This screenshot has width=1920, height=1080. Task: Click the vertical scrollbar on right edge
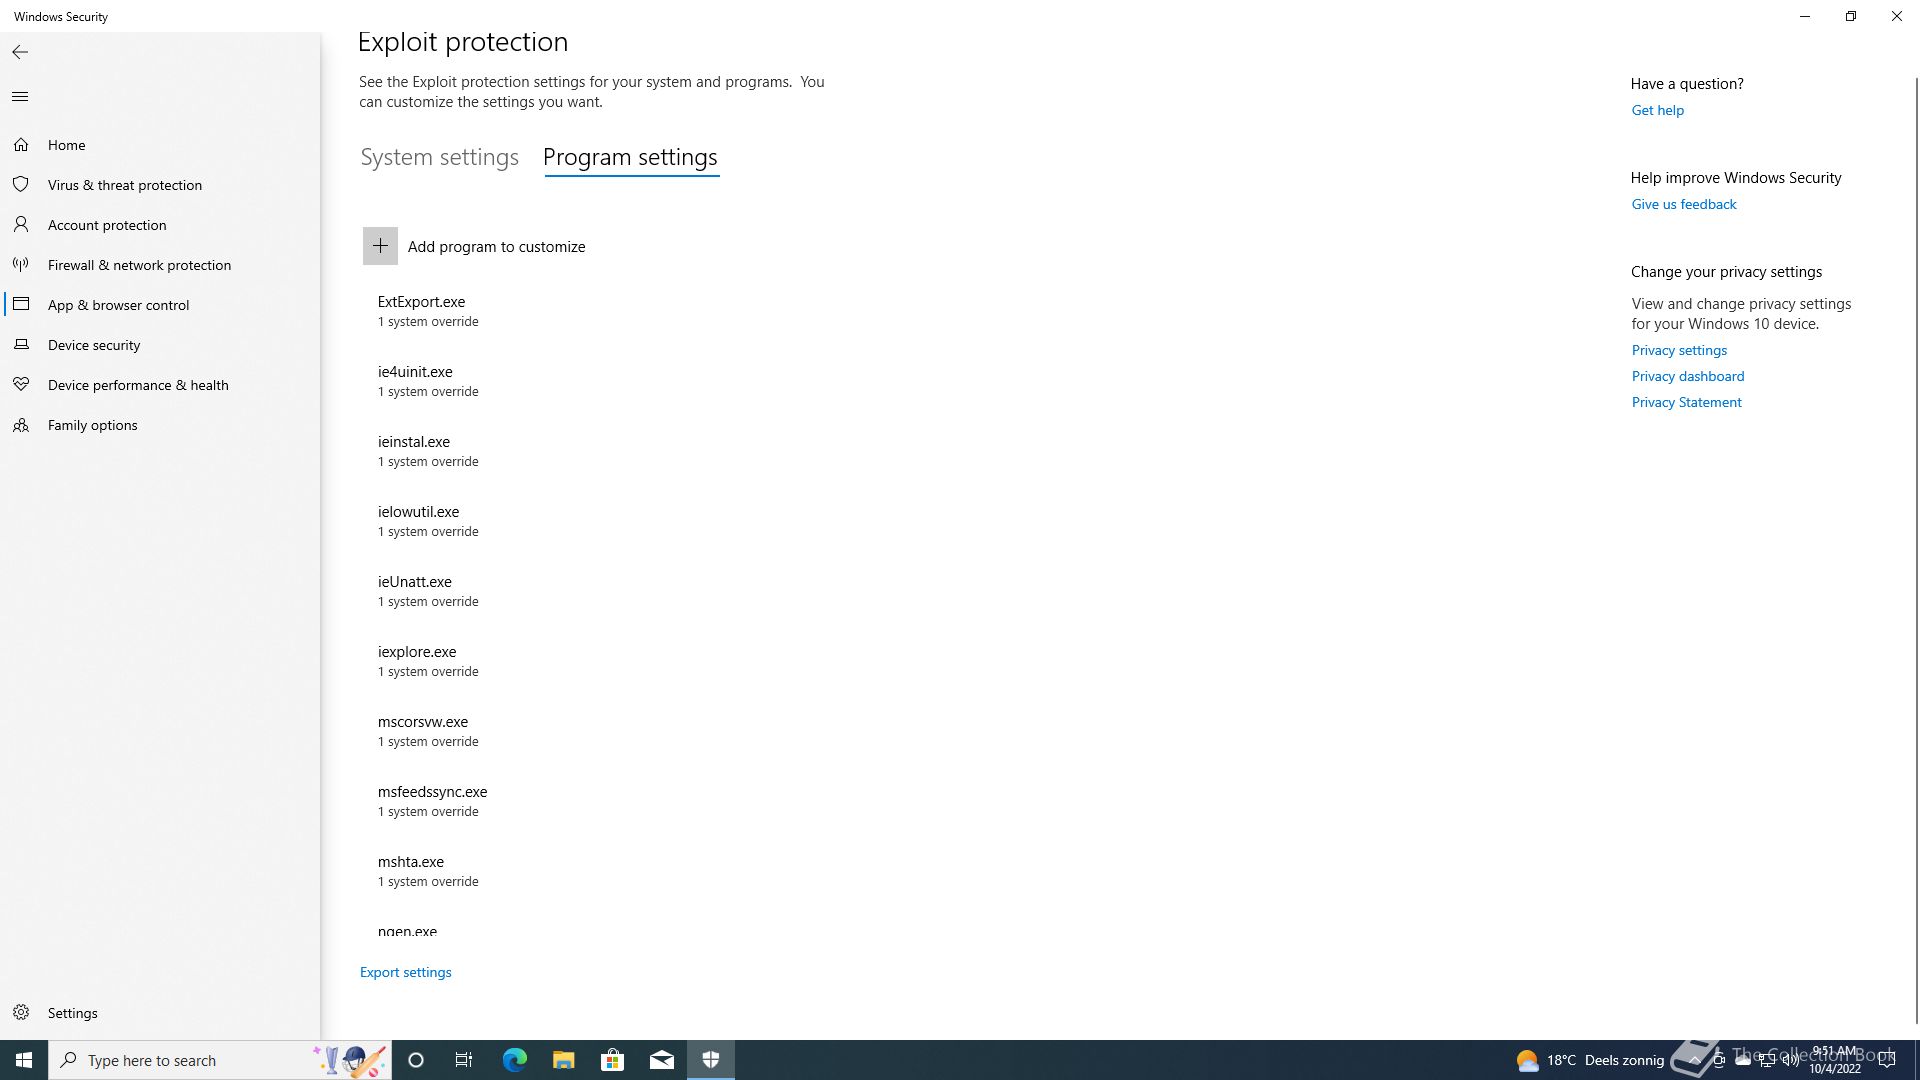[1916, 550]
